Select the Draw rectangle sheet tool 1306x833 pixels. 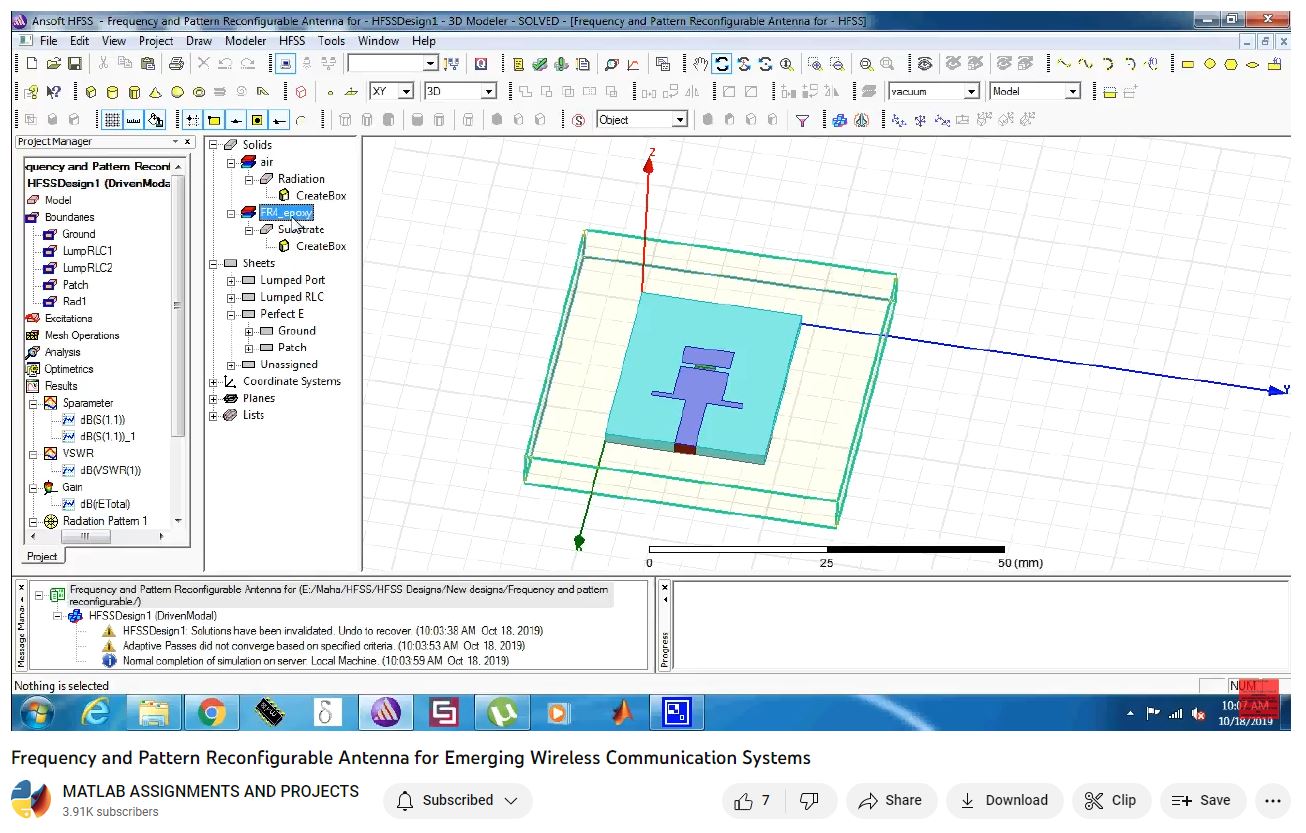coord(1188,64)
